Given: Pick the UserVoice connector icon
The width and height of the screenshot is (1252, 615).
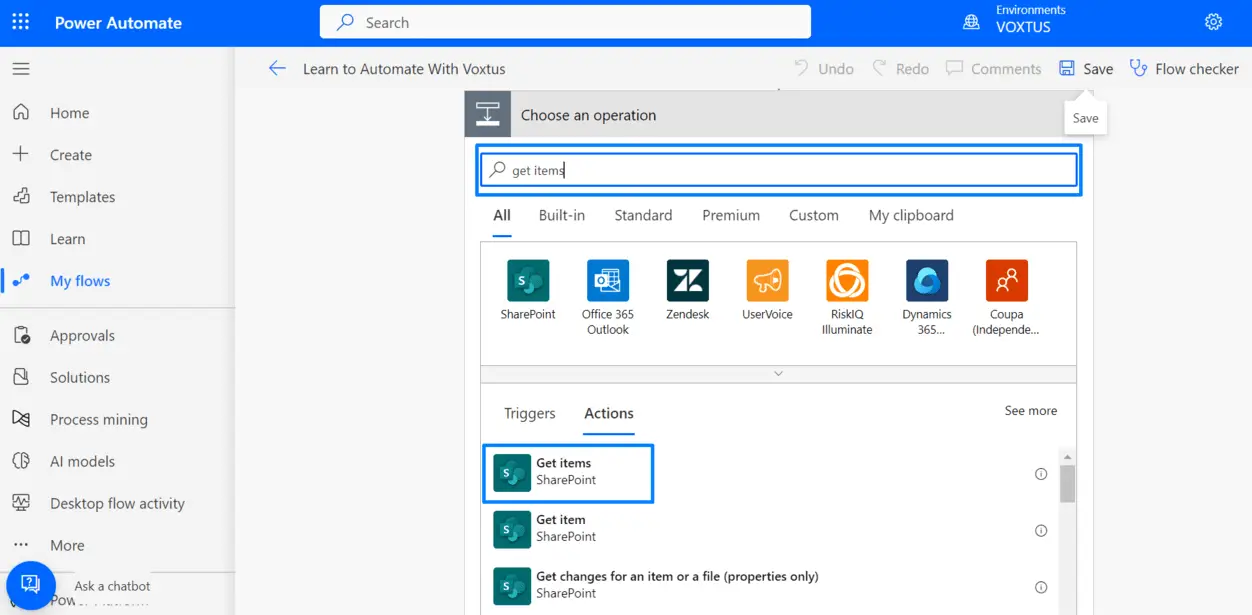Looking at the screenshot, I should (x=767, y=281).
